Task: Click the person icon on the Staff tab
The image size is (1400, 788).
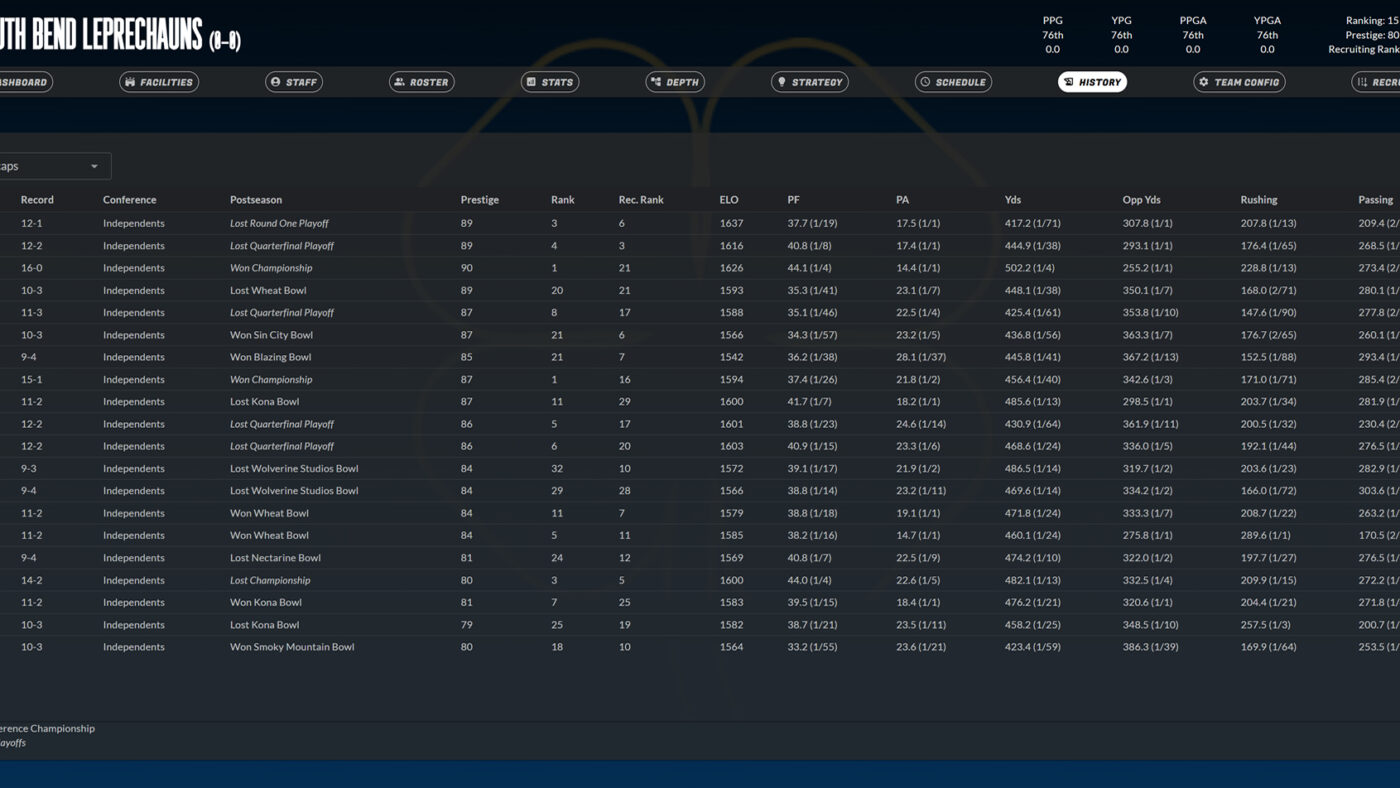Action: pos(276,82)
